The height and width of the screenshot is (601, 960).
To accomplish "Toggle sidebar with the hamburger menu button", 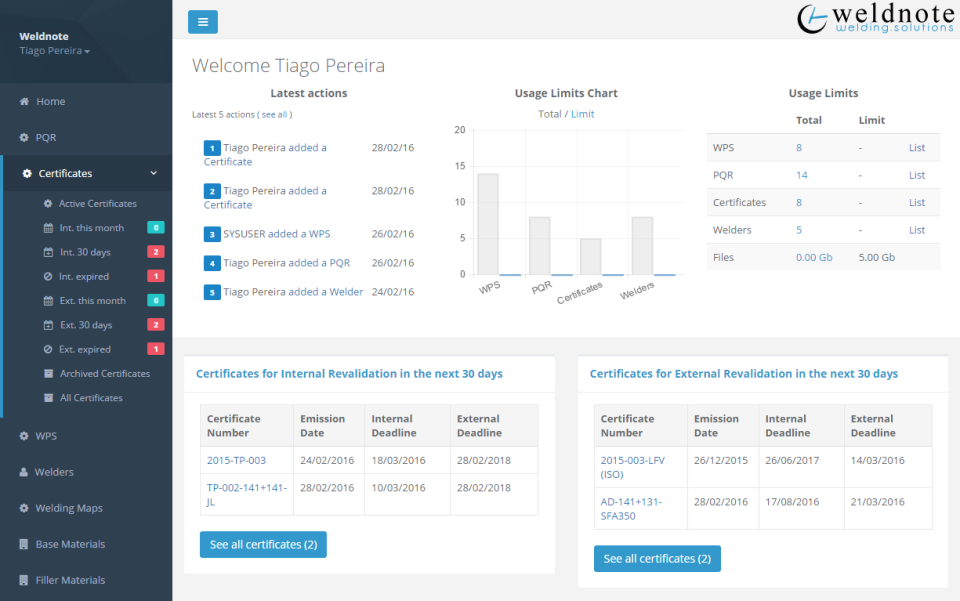I will coord(203,22).
